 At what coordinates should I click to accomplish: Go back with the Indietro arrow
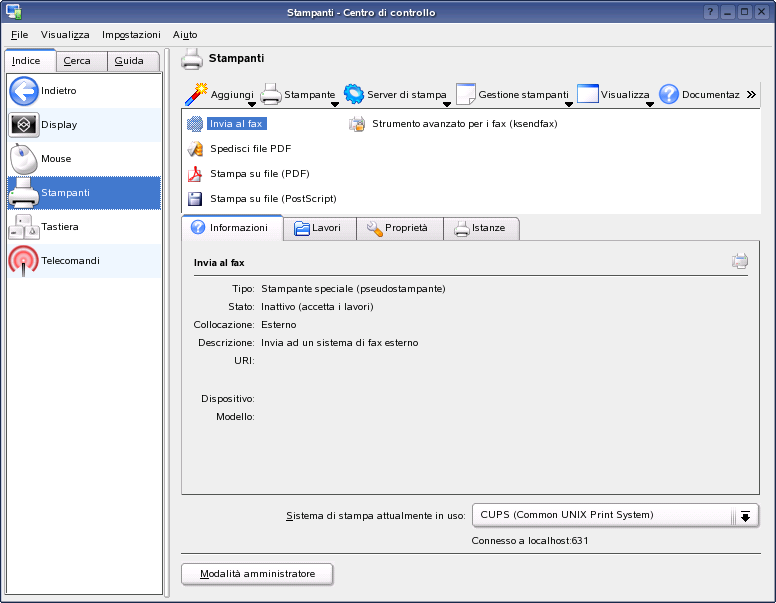pyautogui.click(x=24, y=91)
